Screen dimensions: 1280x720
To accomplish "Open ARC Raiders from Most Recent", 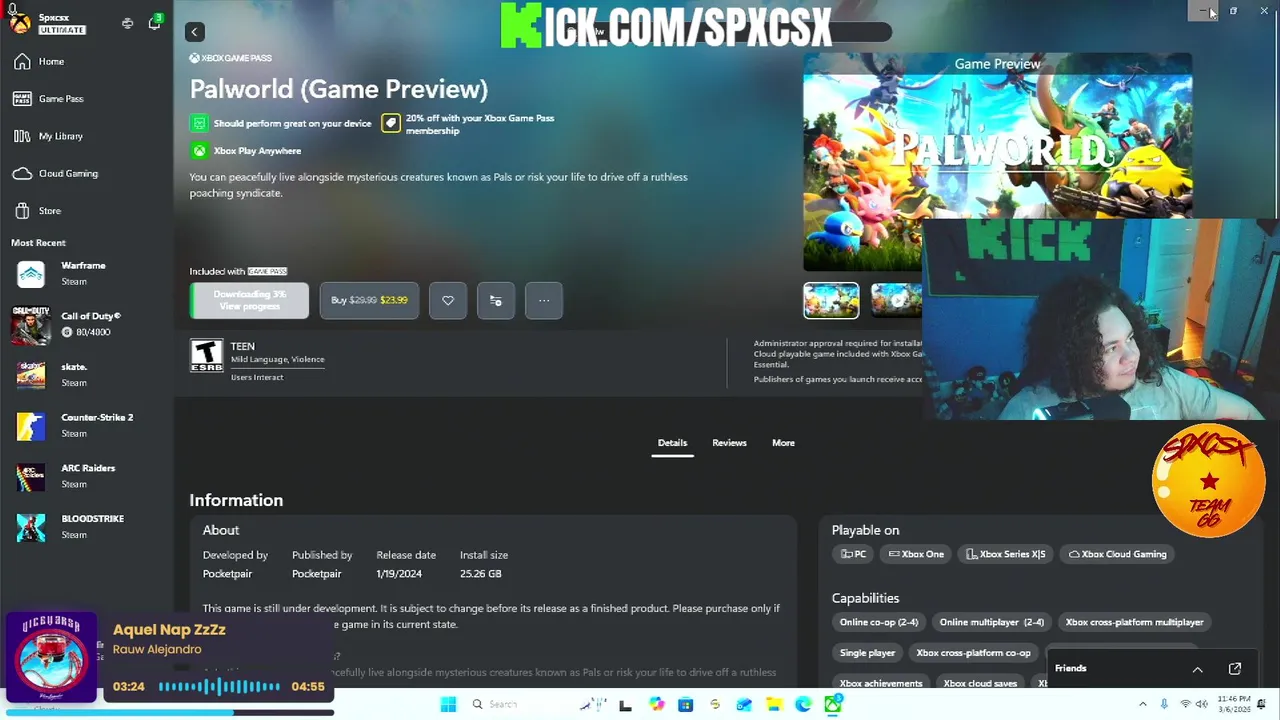I will tap(87, 476).
